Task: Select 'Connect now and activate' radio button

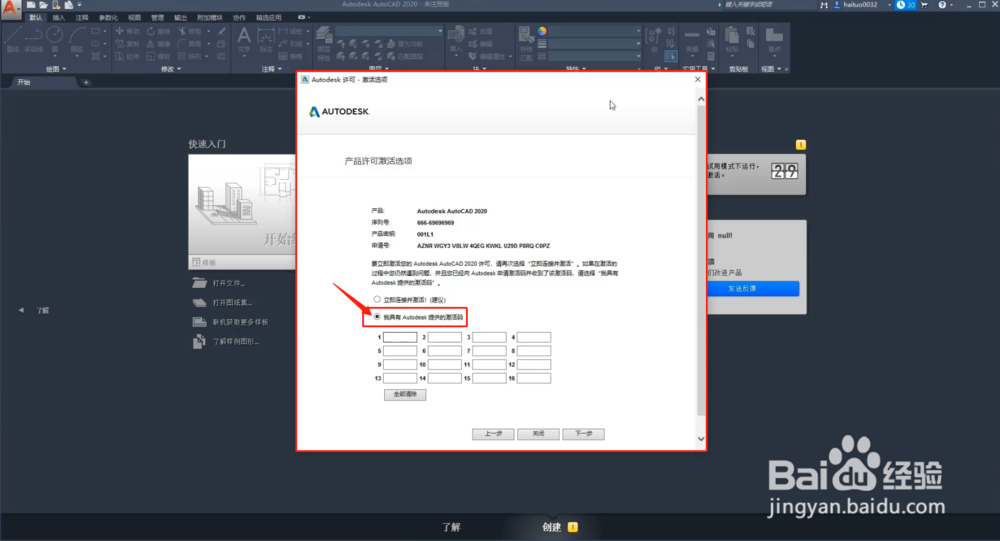Action: coord(377,299)
